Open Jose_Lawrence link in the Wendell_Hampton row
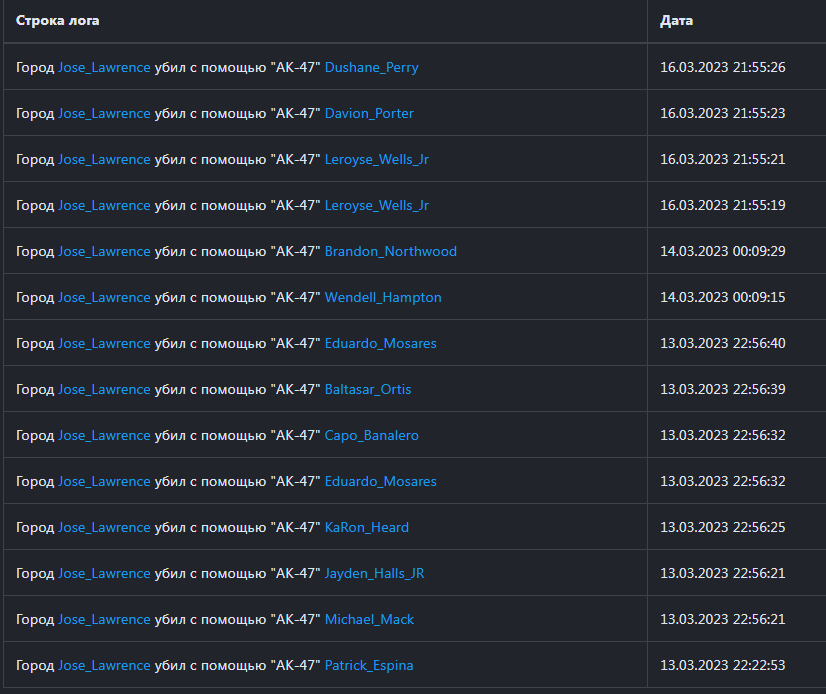This screenshot has width=826, height=694. pyautogui.click(x=104, y=298)
